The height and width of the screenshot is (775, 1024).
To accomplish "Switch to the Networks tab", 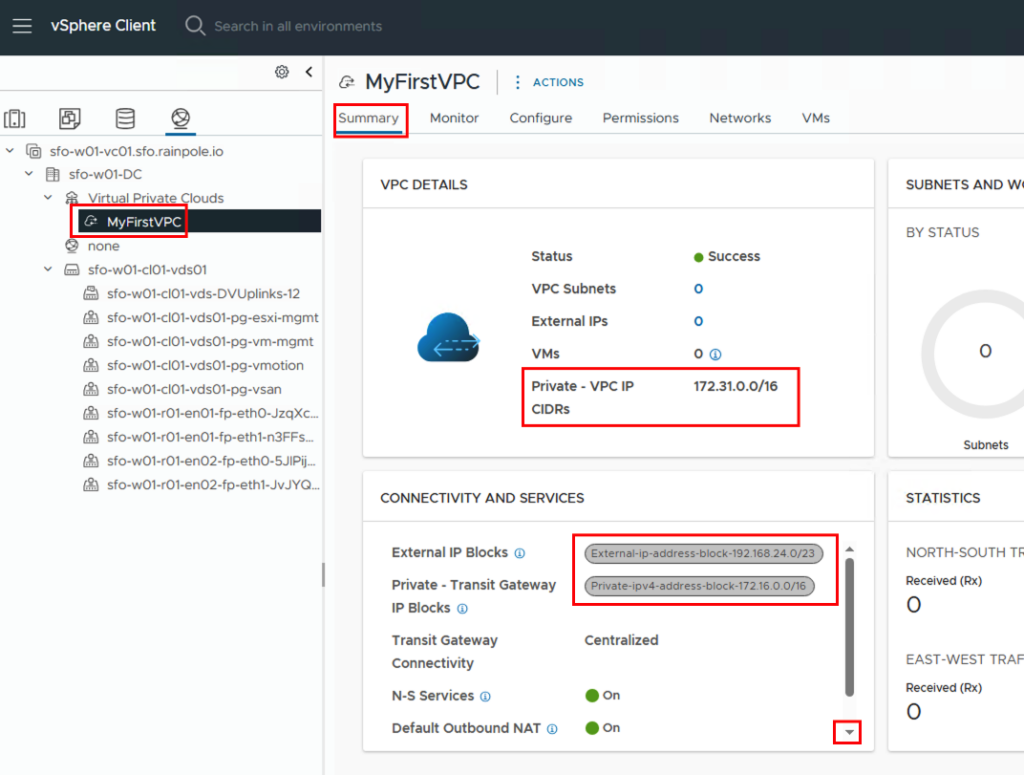I will [740, 118].
